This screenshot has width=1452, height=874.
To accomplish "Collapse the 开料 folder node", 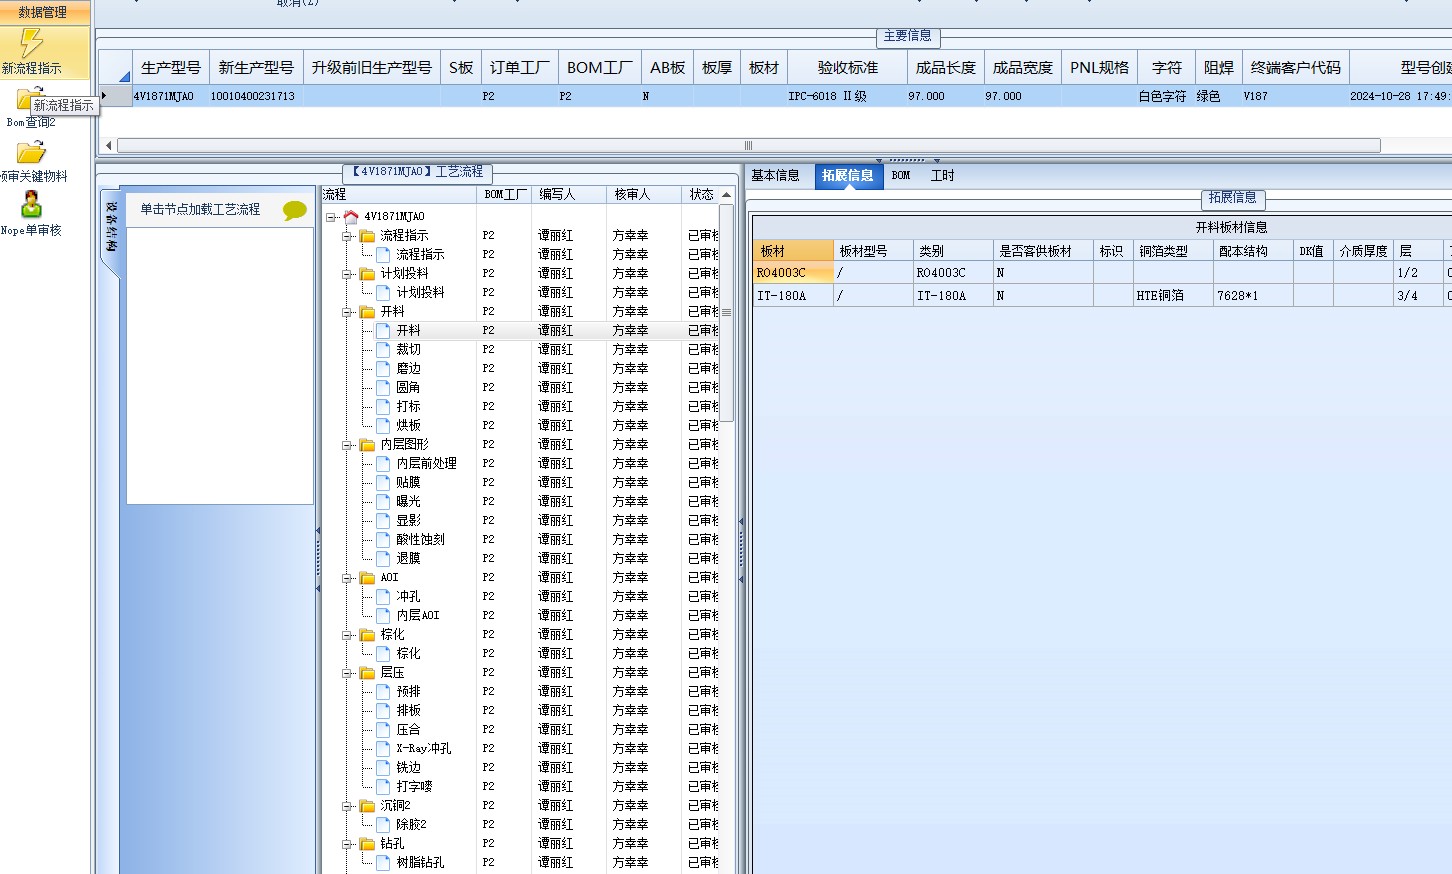I will tap(348, 311).
